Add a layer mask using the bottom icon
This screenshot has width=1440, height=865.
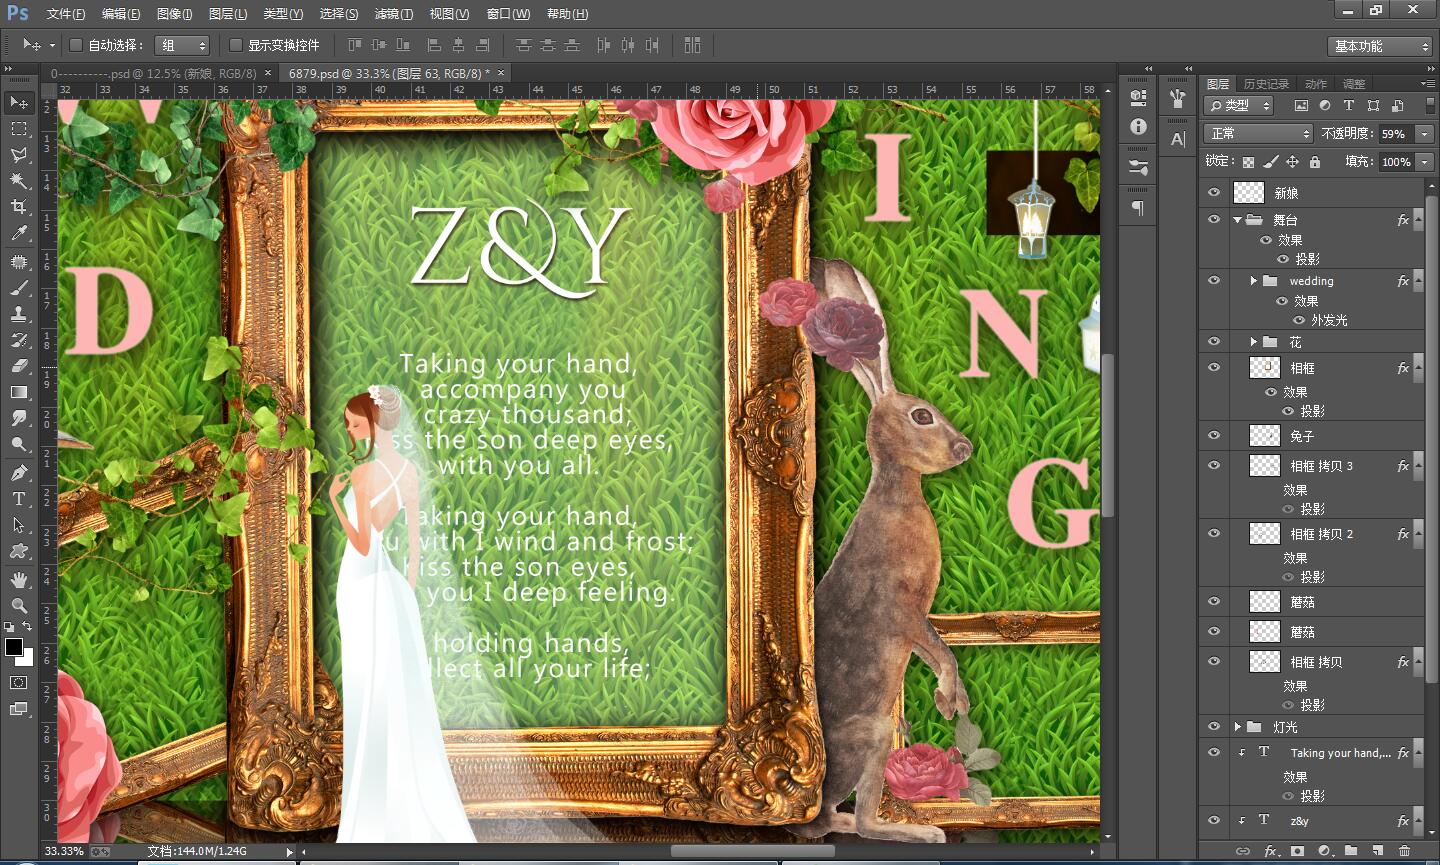[x=1297, y=851]
